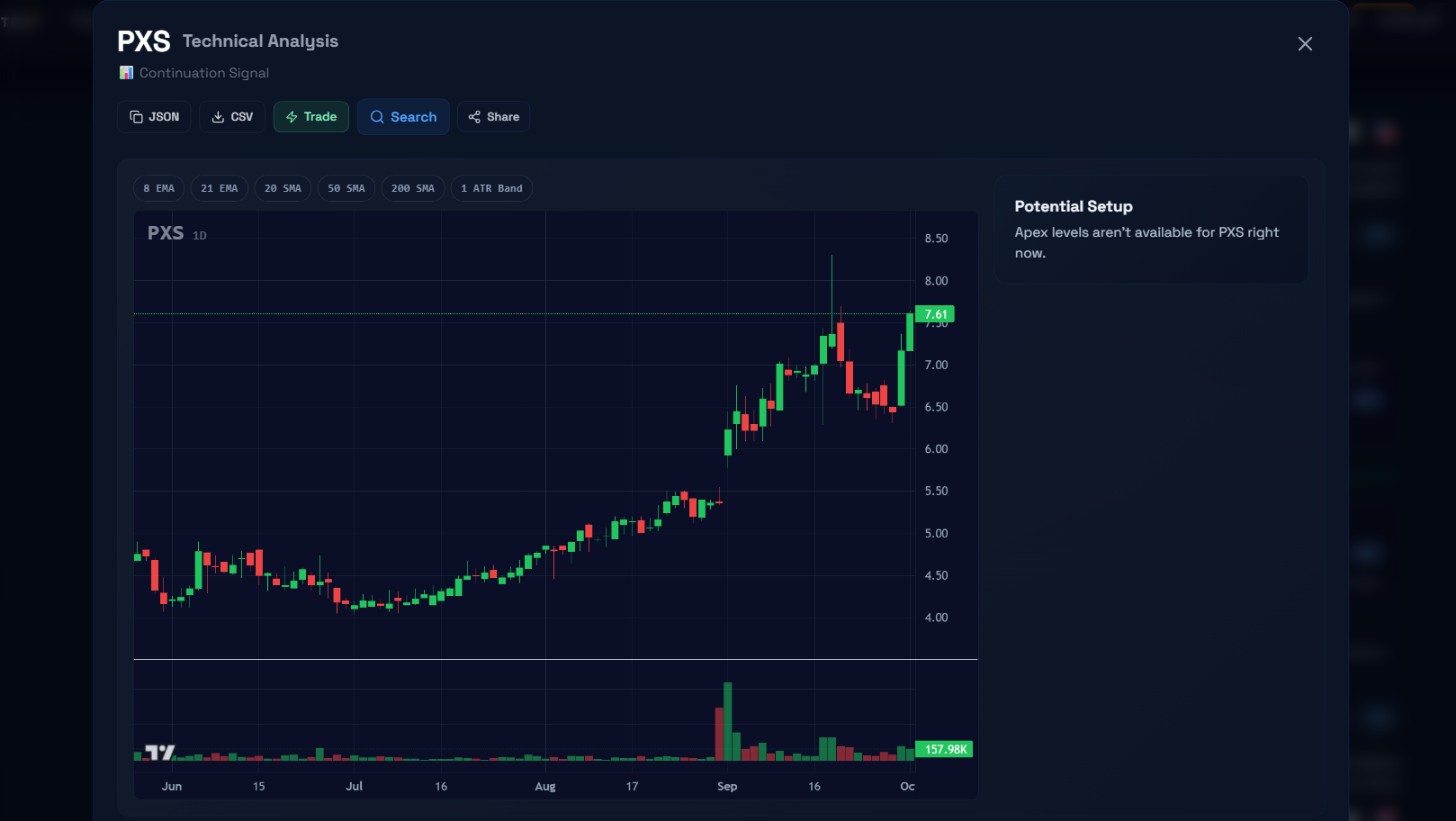Download the CSV export

click(x=232, y=117)
